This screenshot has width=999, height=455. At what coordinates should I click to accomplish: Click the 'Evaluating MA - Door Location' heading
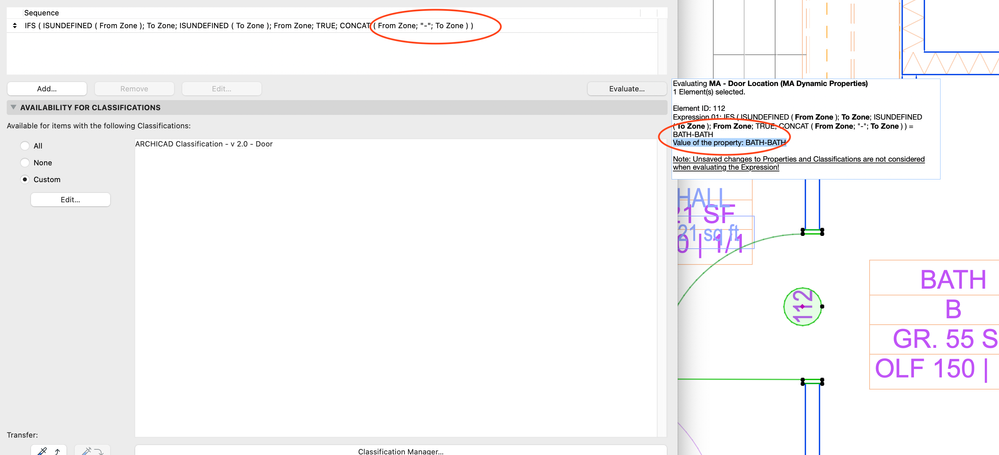click(770, 83)
